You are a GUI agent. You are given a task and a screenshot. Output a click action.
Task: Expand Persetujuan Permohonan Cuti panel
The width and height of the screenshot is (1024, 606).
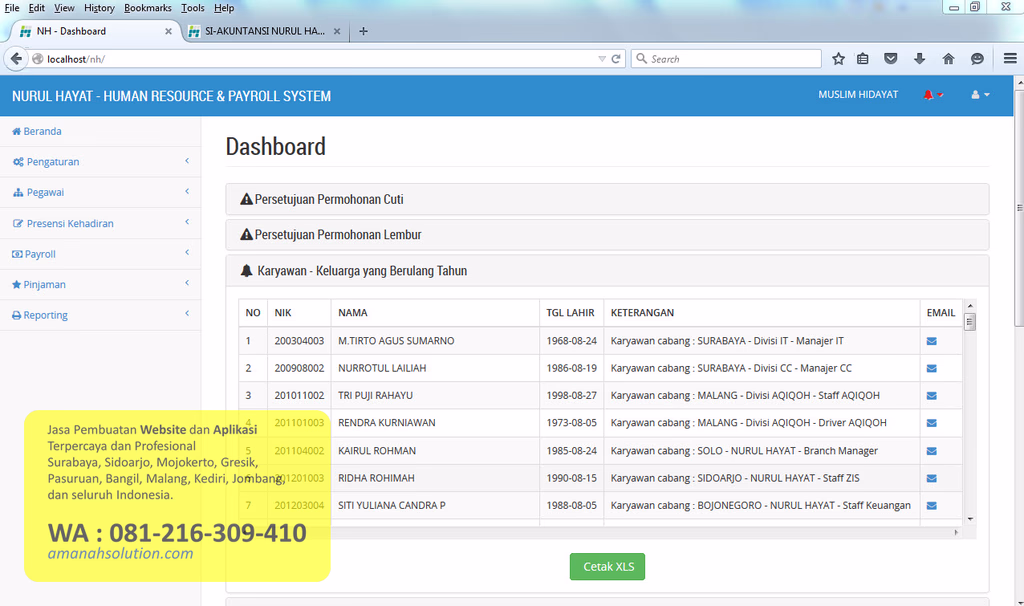(x=607, y=199)
